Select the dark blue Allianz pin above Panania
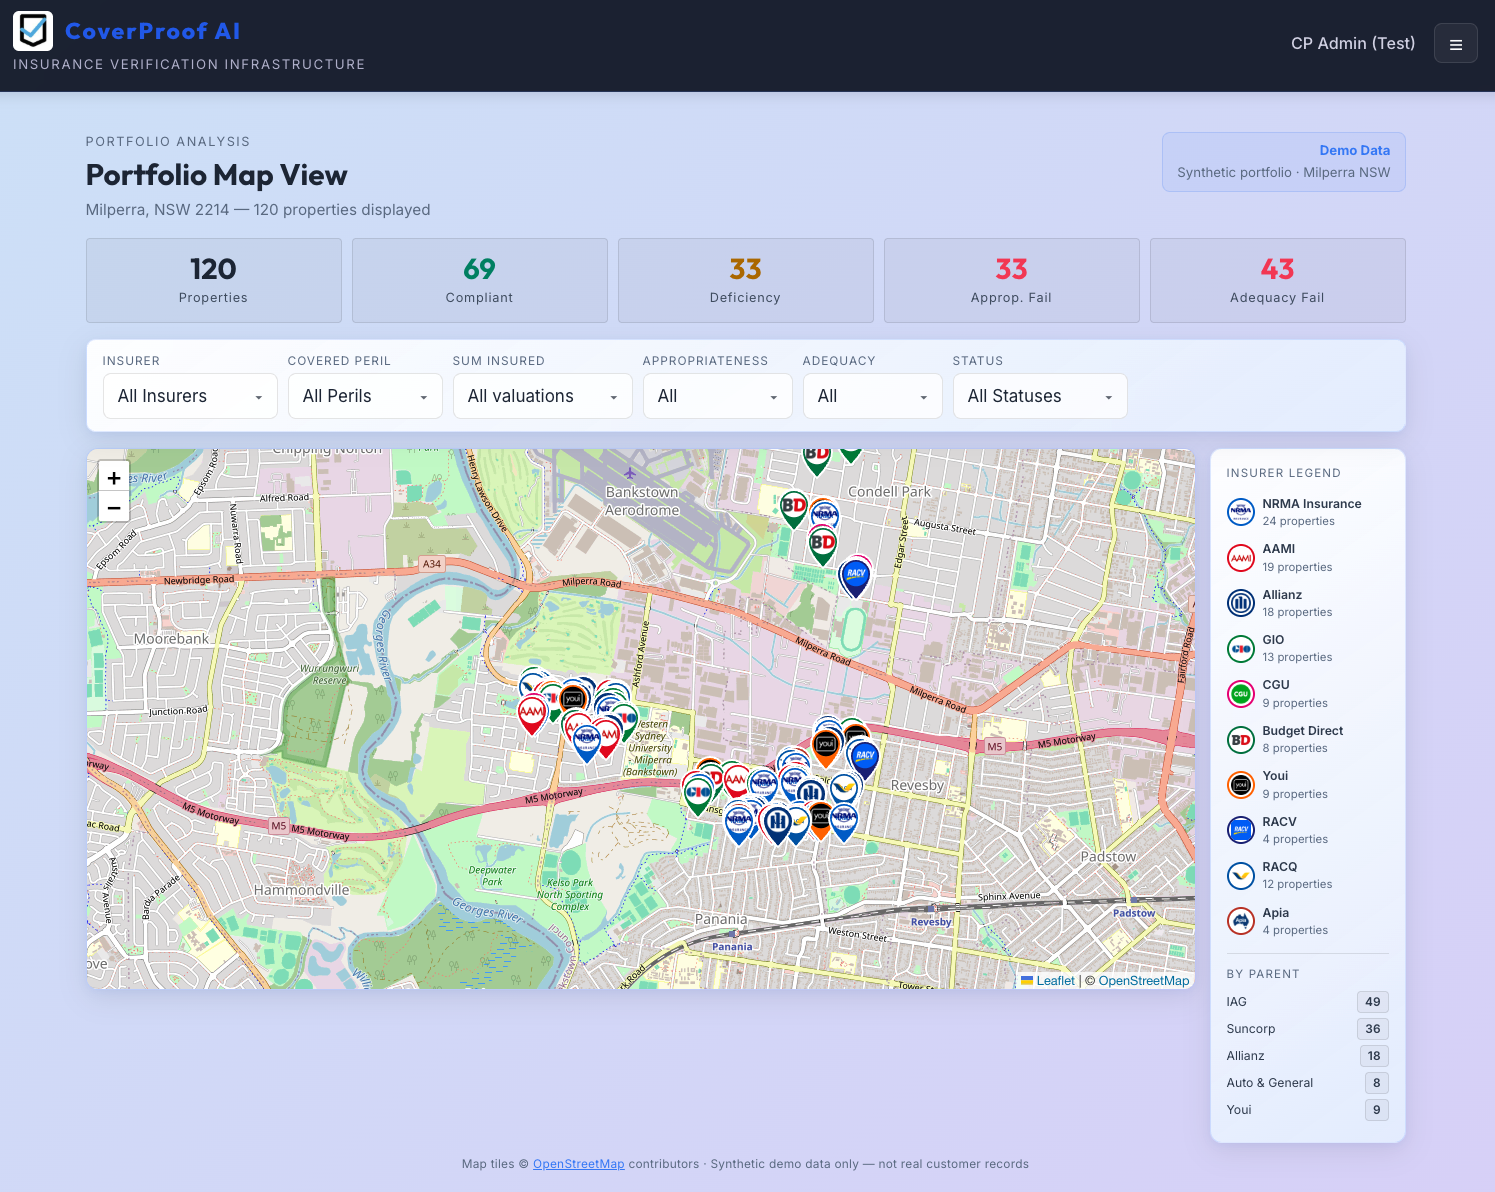 (777, 824)
